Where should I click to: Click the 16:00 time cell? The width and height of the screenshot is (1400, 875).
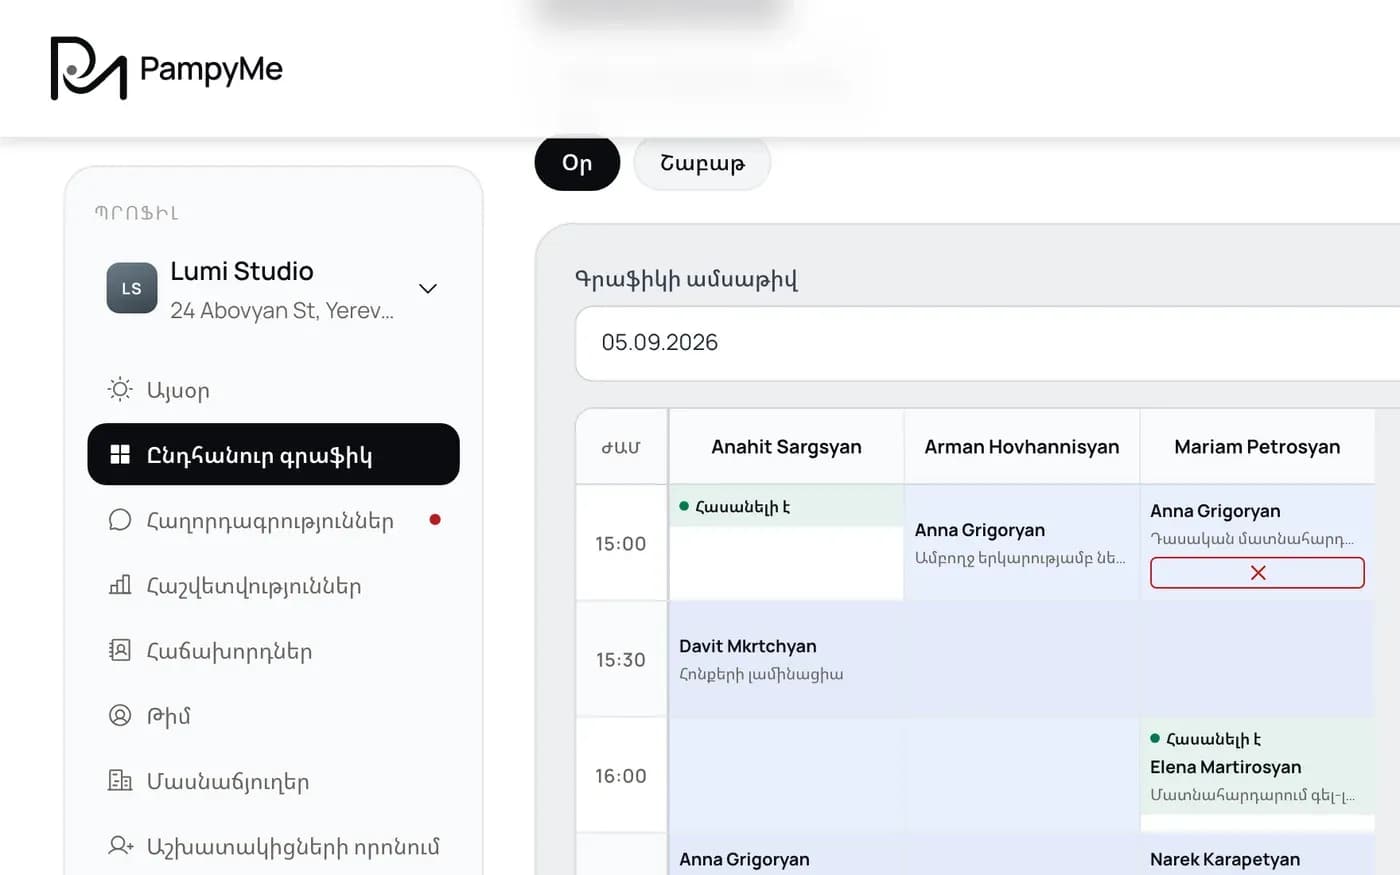(621, 775)
